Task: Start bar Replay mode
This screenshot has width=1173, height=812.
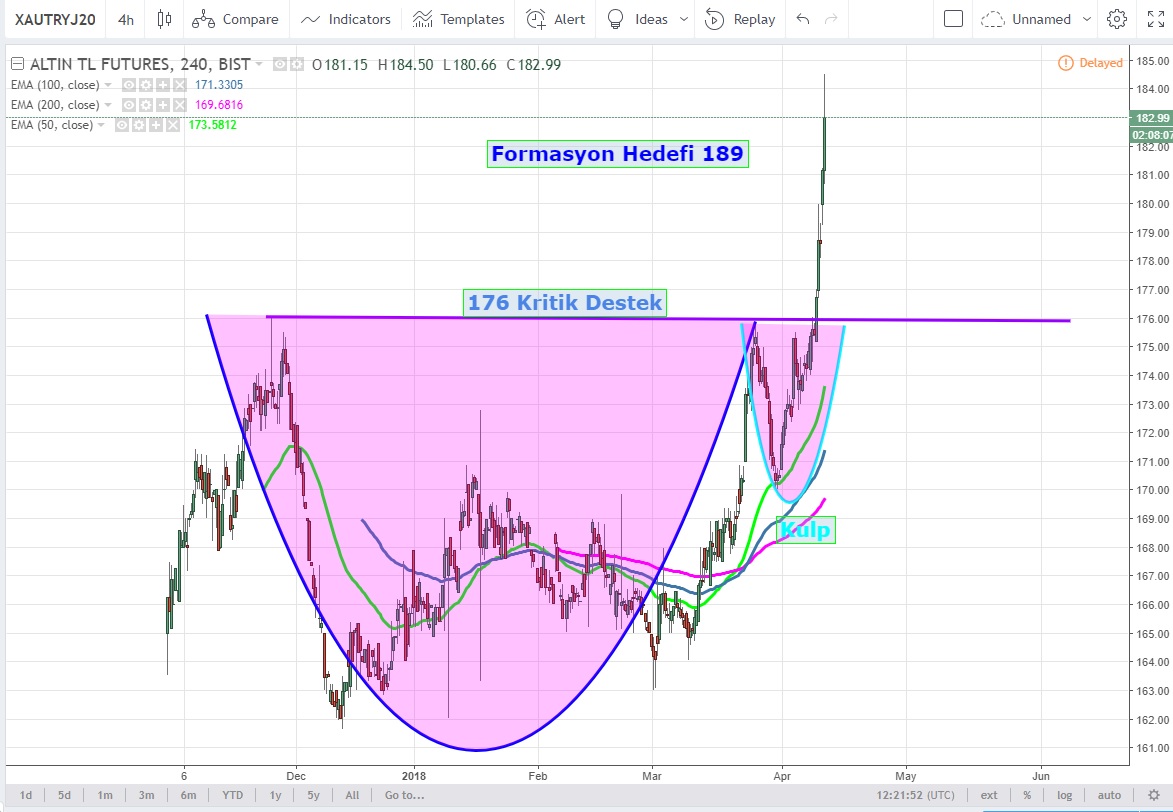Action: (740, 19)
